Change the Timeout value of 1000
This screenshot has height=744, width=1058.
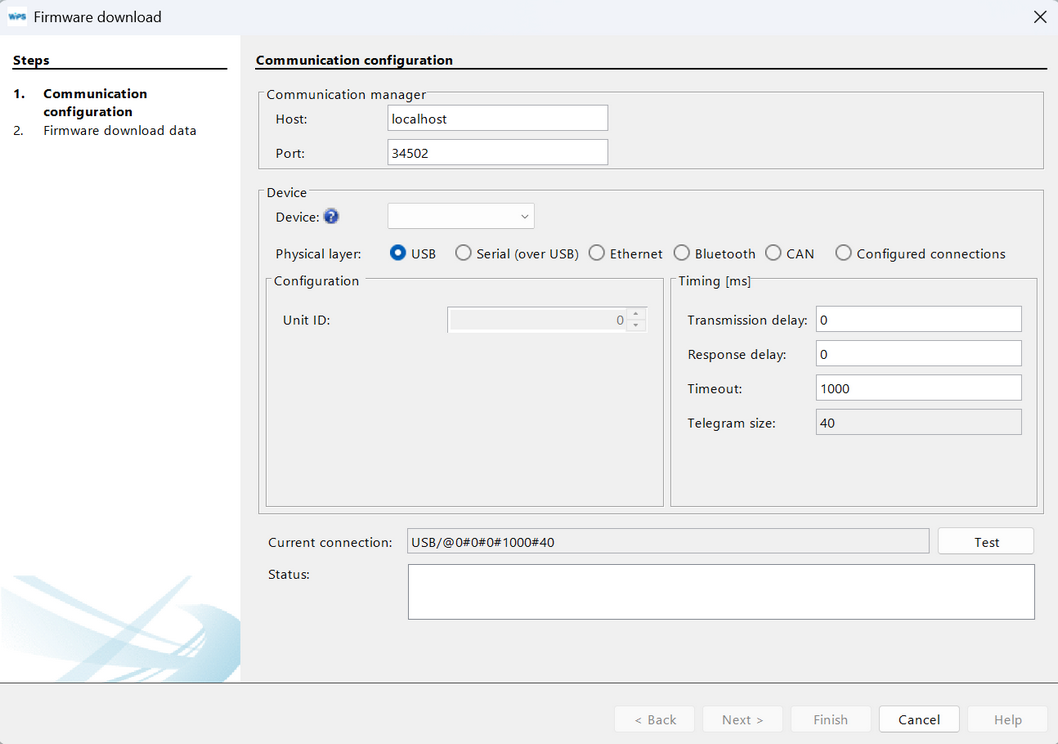pyautogui.click(x=918, y=387)
